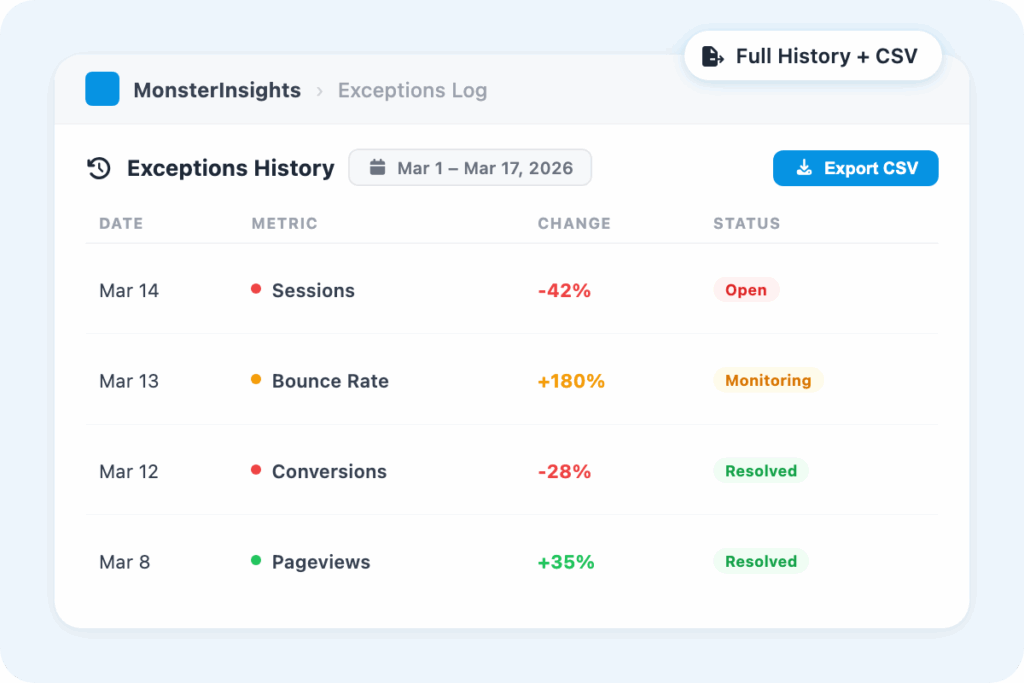
Task: Sort by the Date column header
Action: (x=121, y=224)
